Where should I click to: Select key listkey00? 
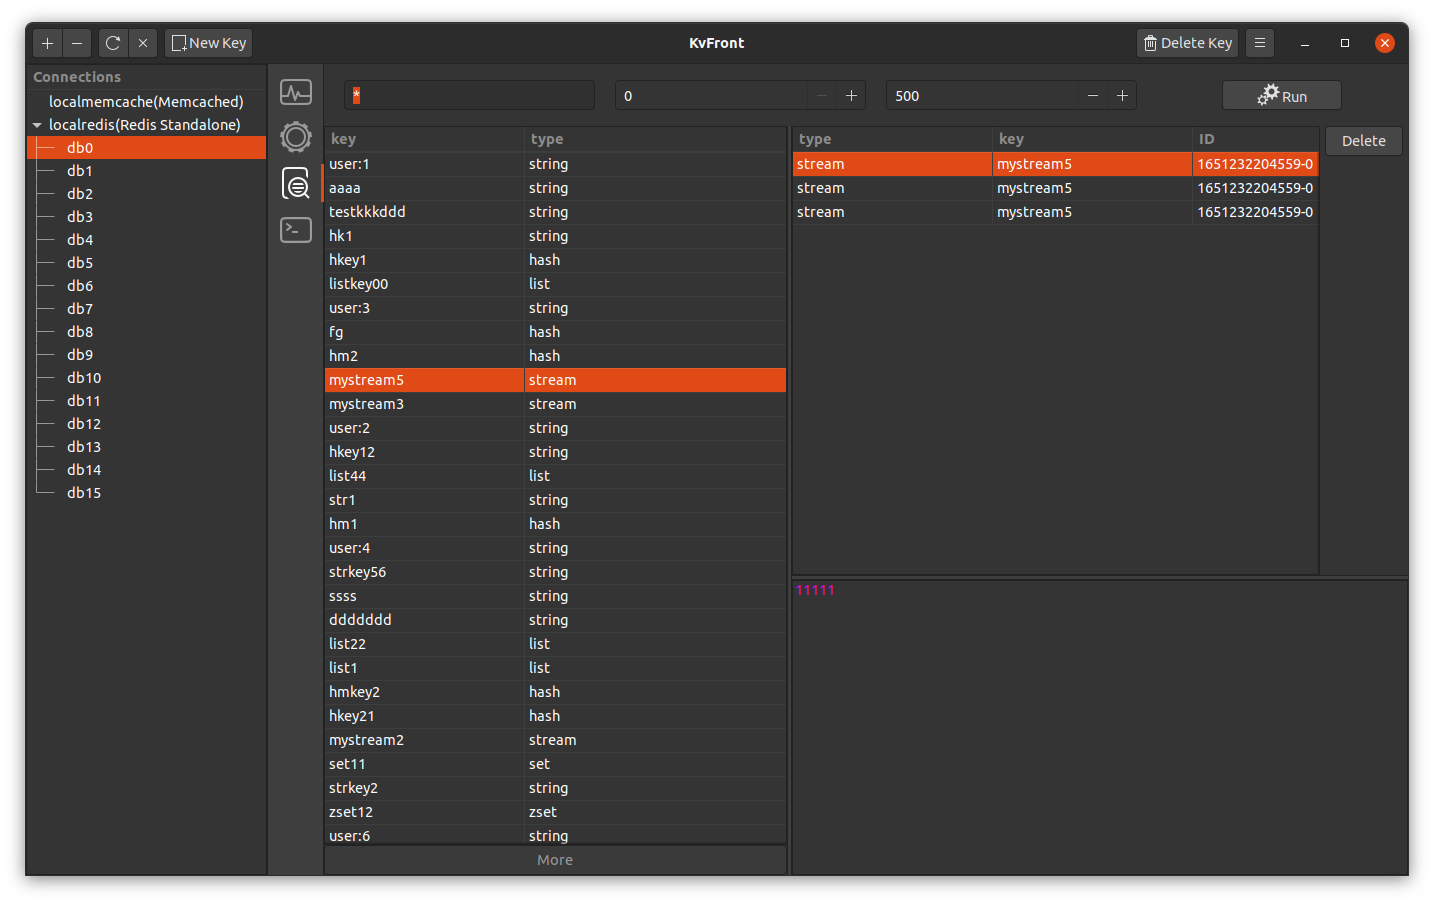point(555,284)
